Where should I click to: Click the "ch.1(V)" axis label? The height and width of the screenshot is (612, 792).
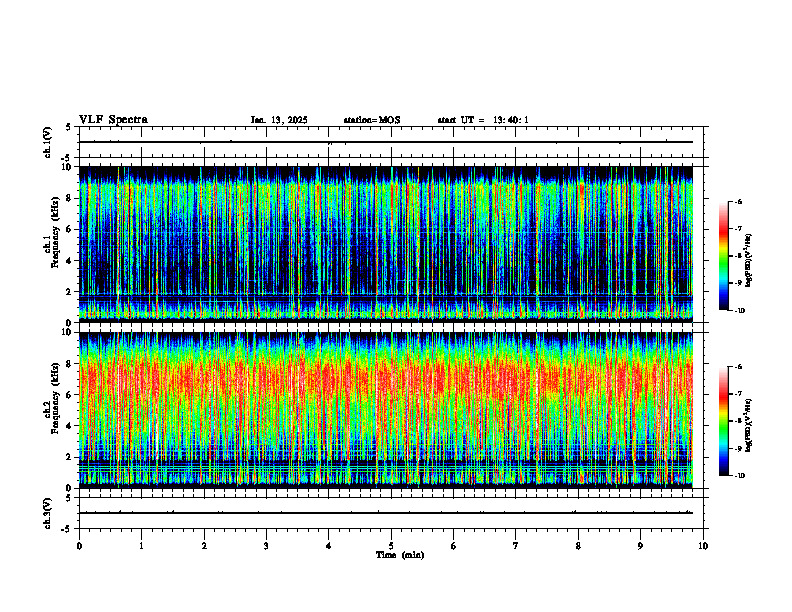pyautogui.click(x=48, y=142)
